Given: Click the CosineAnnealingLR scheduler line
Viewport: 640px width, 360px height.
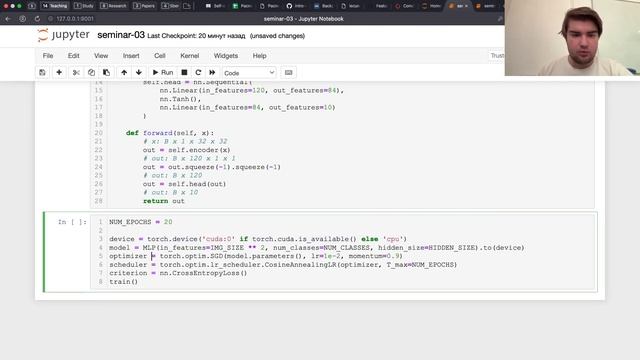Looking at the screenshot, I should click(283, 265).
